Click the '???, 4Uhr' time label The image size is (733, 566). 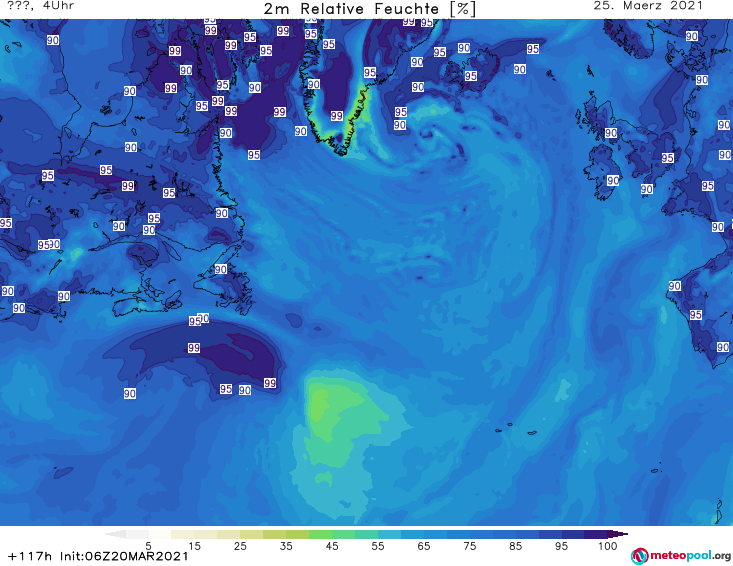(41, 6)
